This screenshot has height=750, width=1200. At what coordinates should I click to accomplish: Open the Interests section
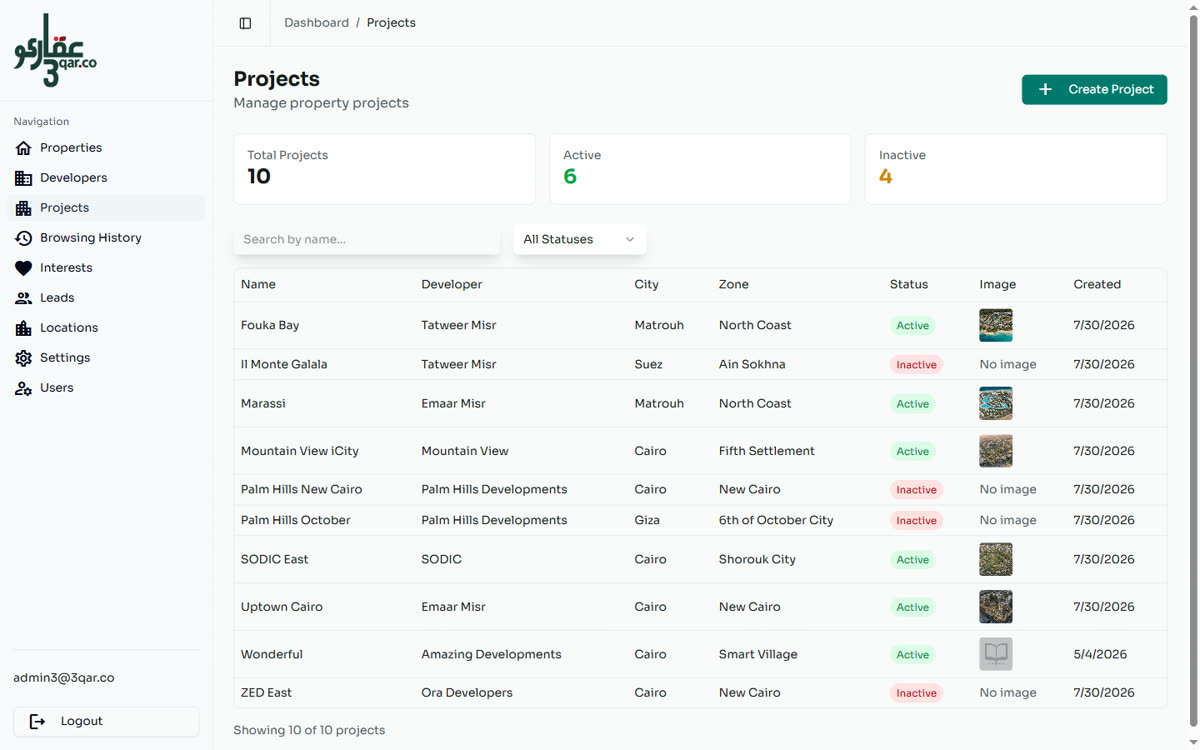(107, 268)
